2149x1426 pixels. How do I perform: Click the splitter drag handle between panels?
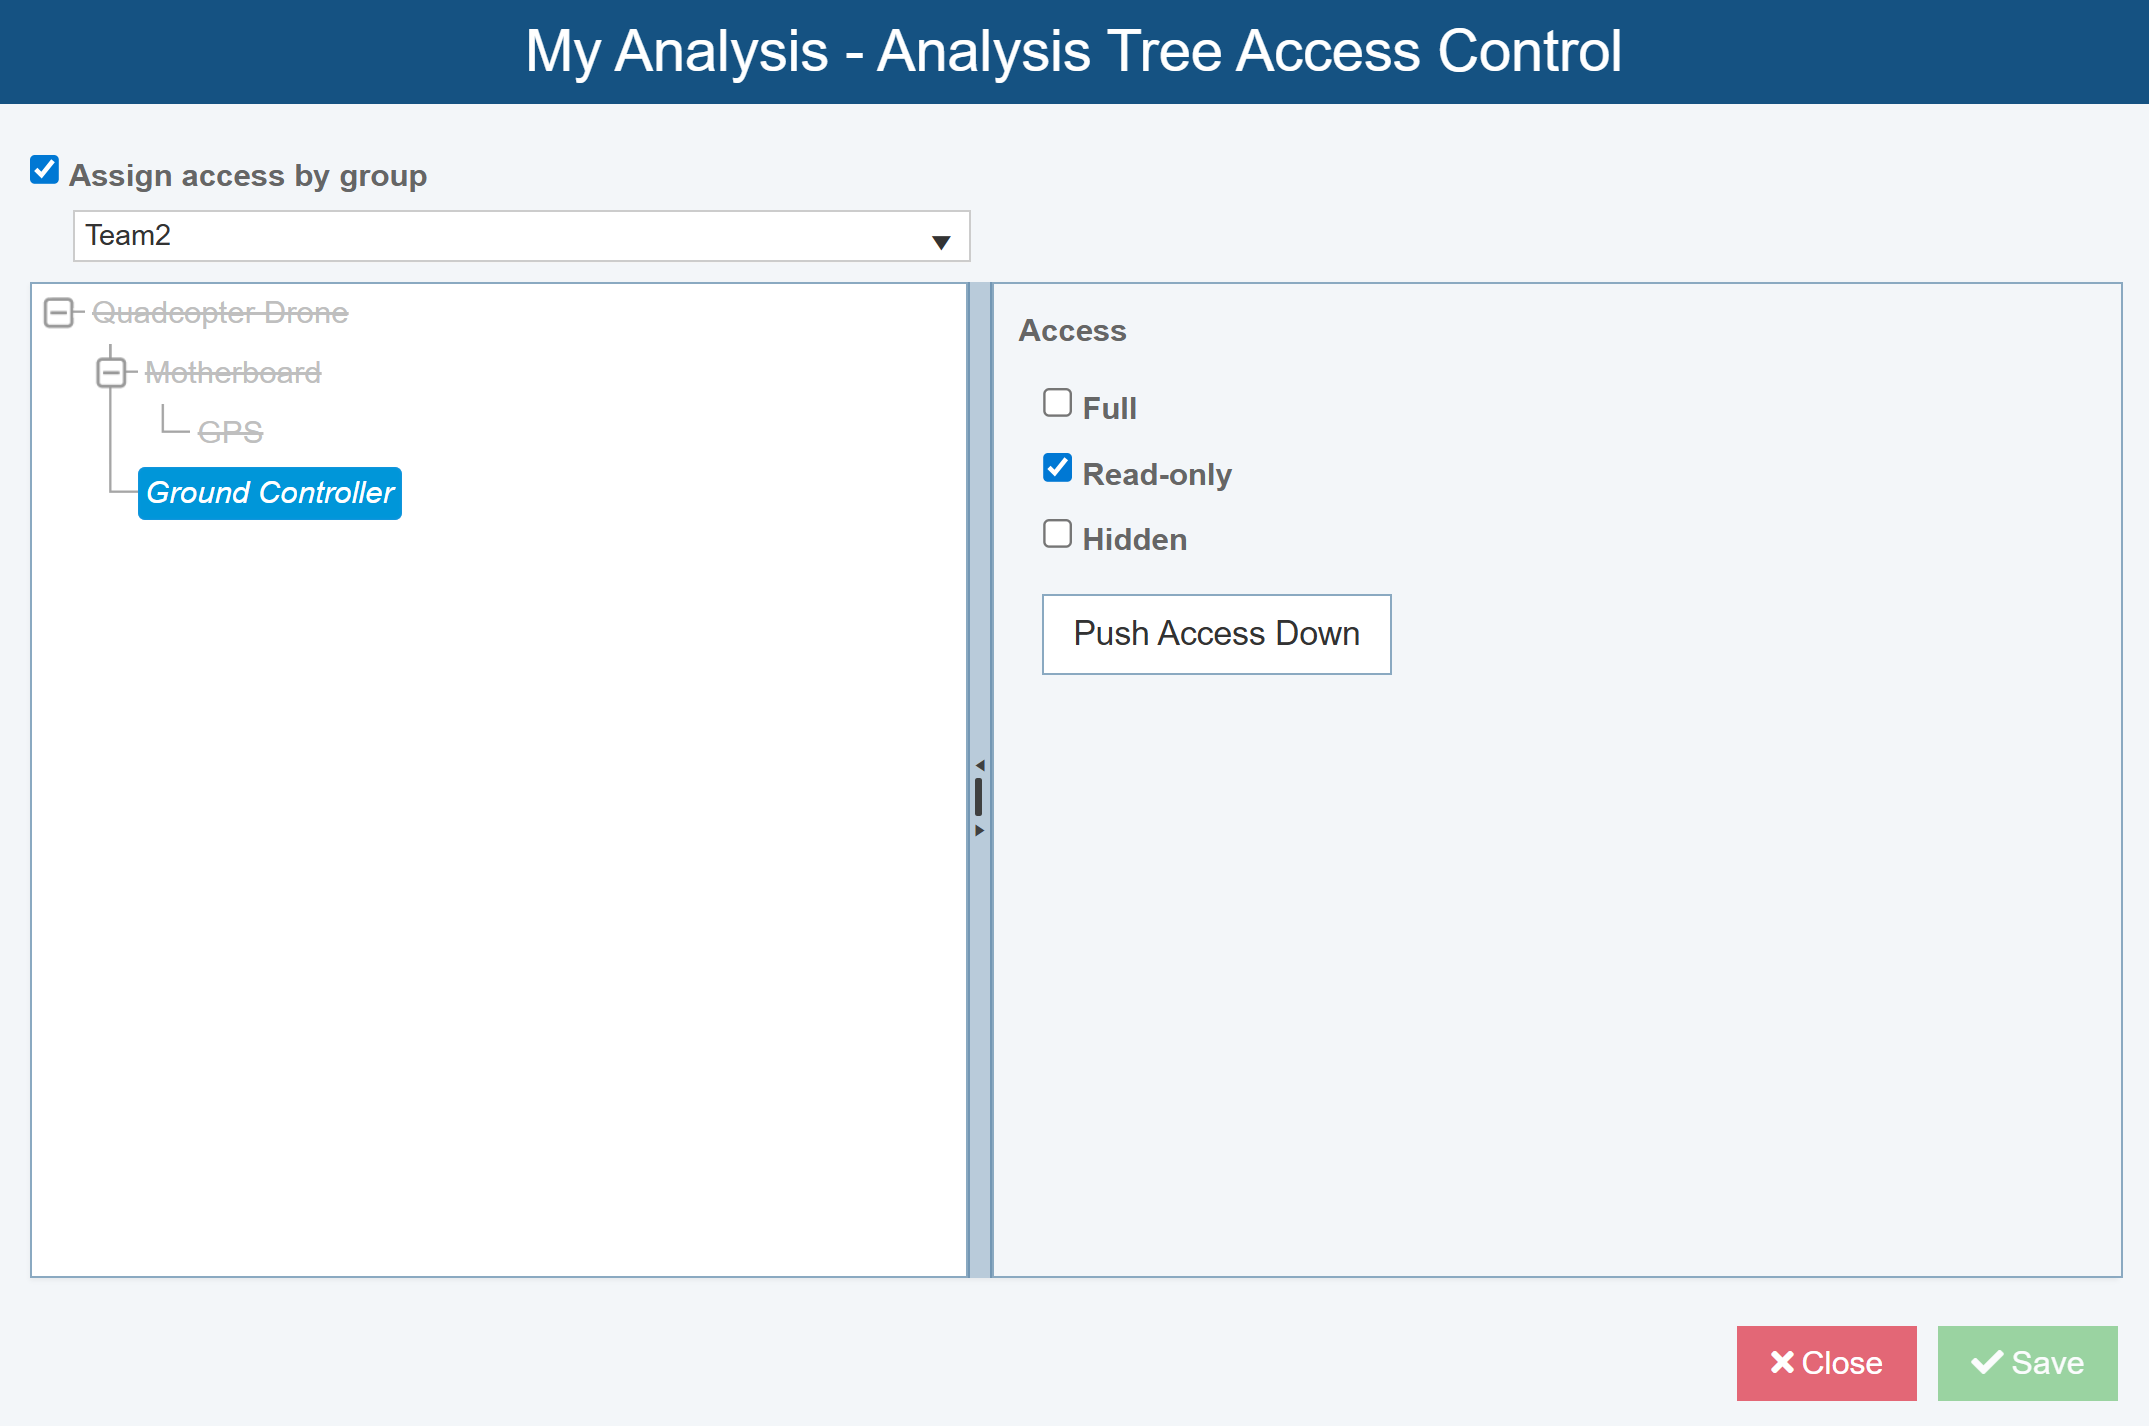[x=979, y=797]
